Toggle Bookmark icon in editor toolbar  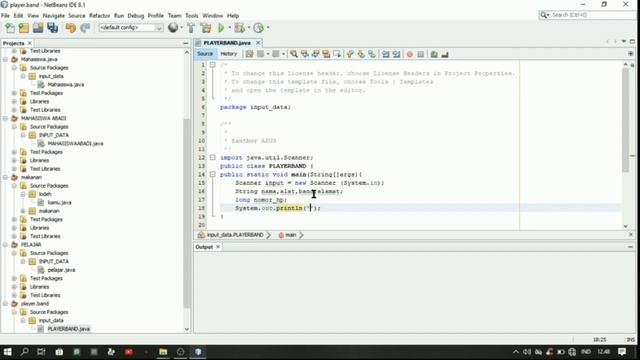tap(371, 54)
